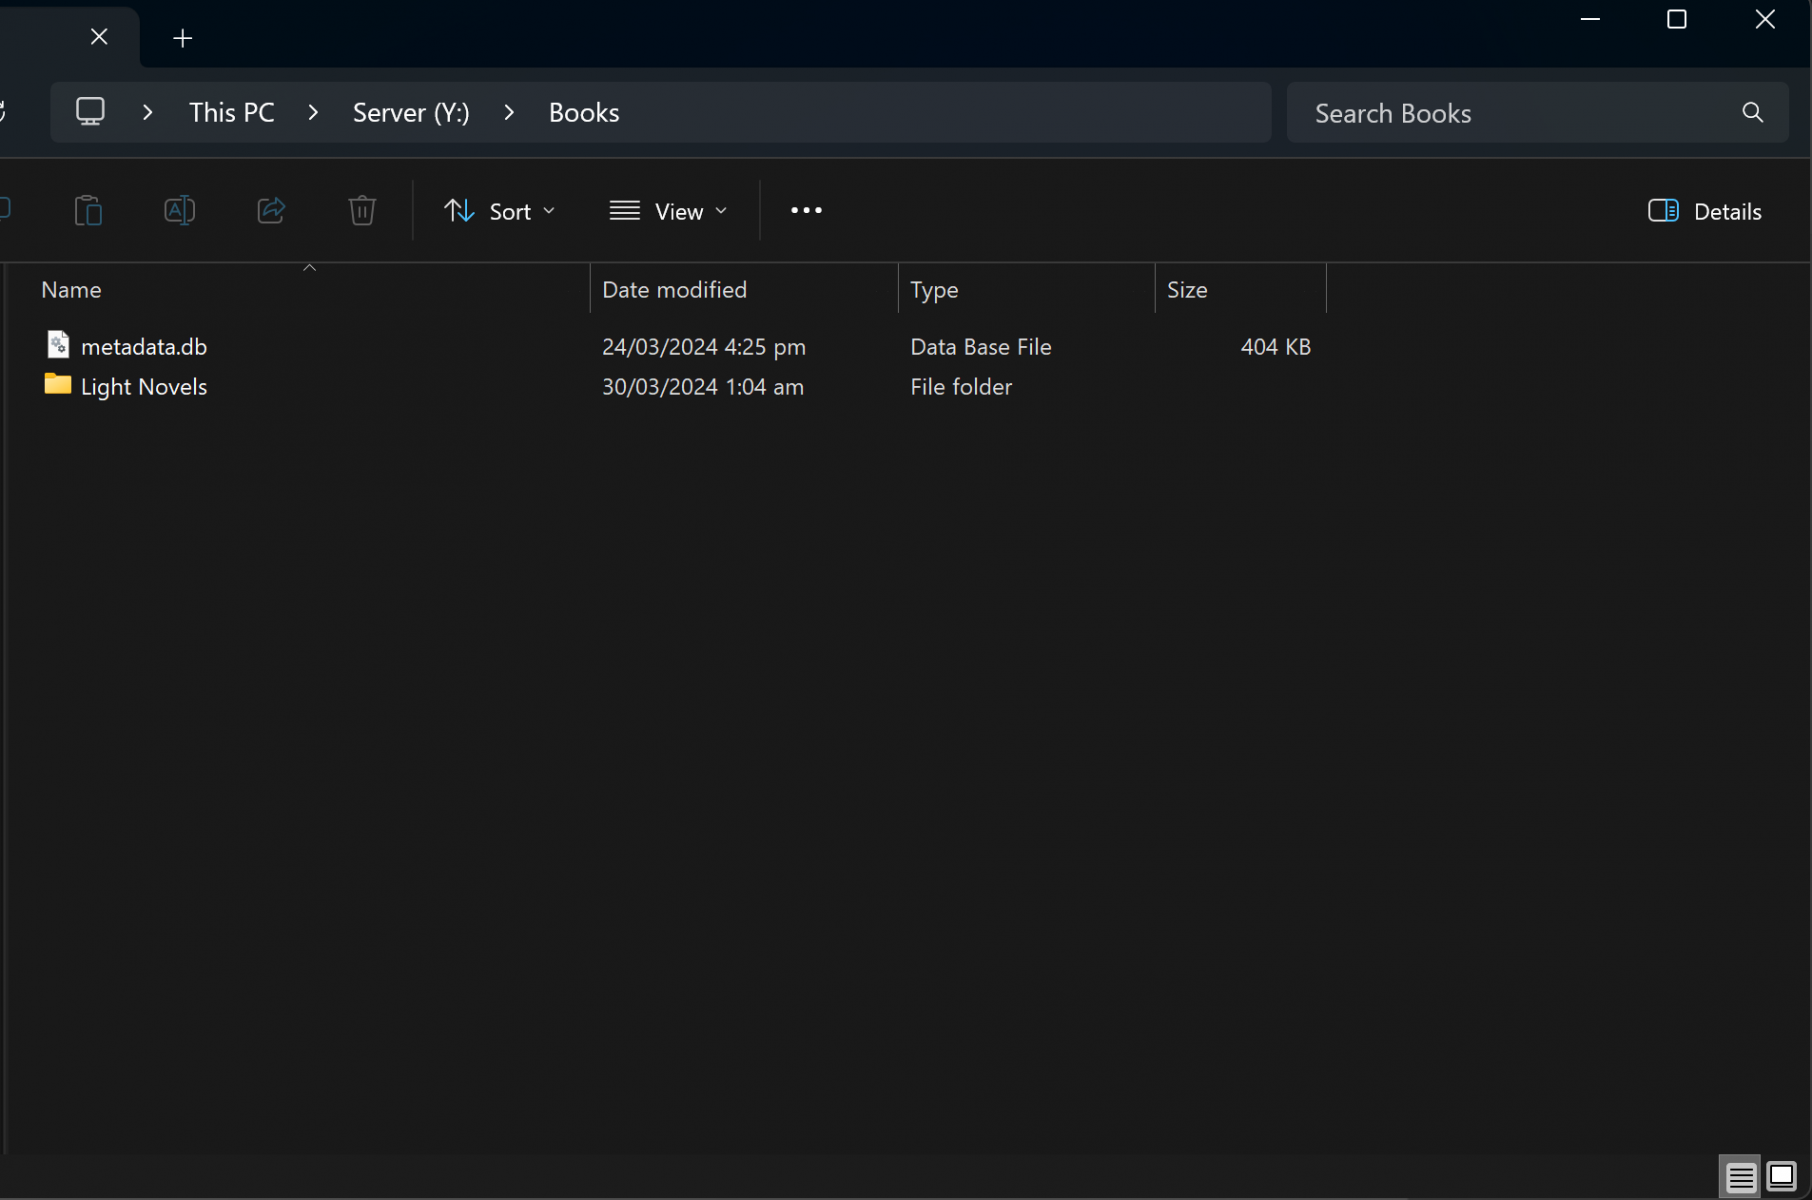Click the Rename icon in toolbar
1812x1200 pixels.
pos(179,211)
